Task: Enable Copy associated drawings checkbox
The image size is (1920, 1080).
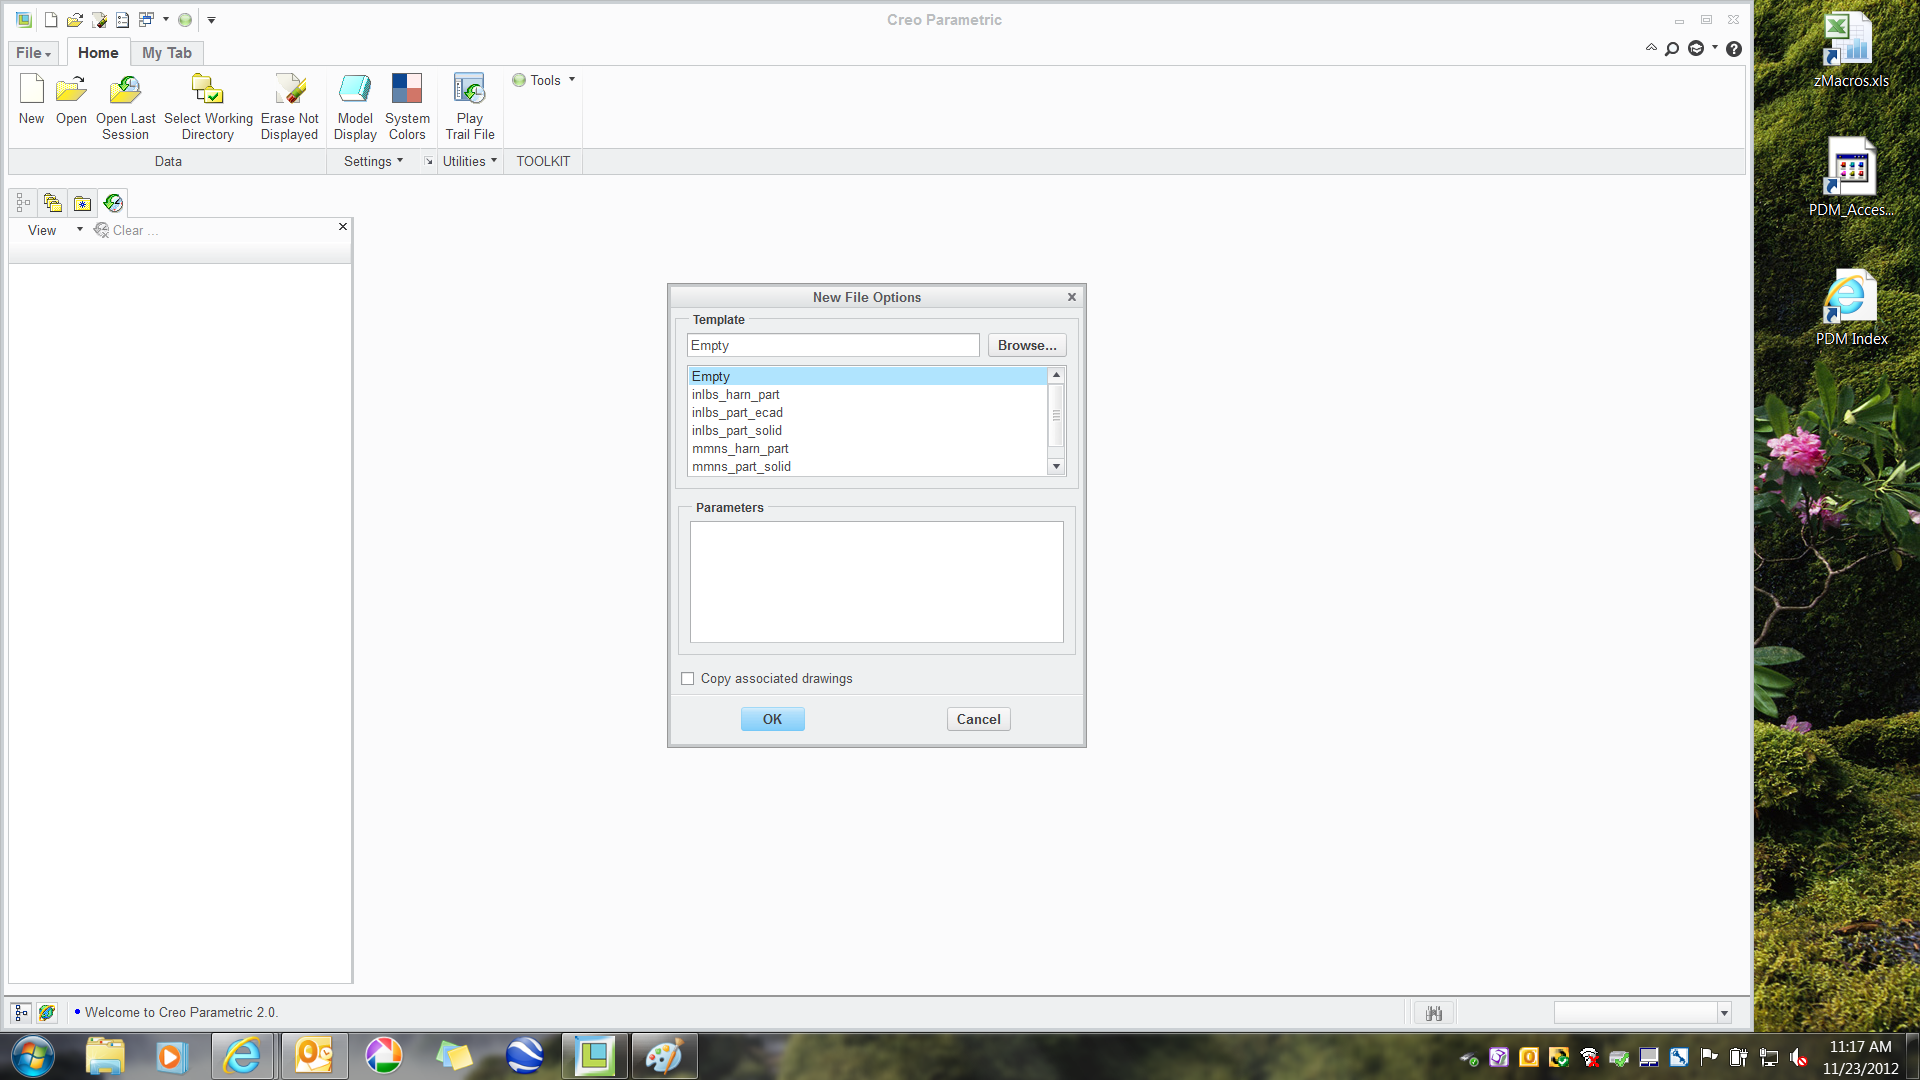Action: pyautogui.click(x=687, y=678)
